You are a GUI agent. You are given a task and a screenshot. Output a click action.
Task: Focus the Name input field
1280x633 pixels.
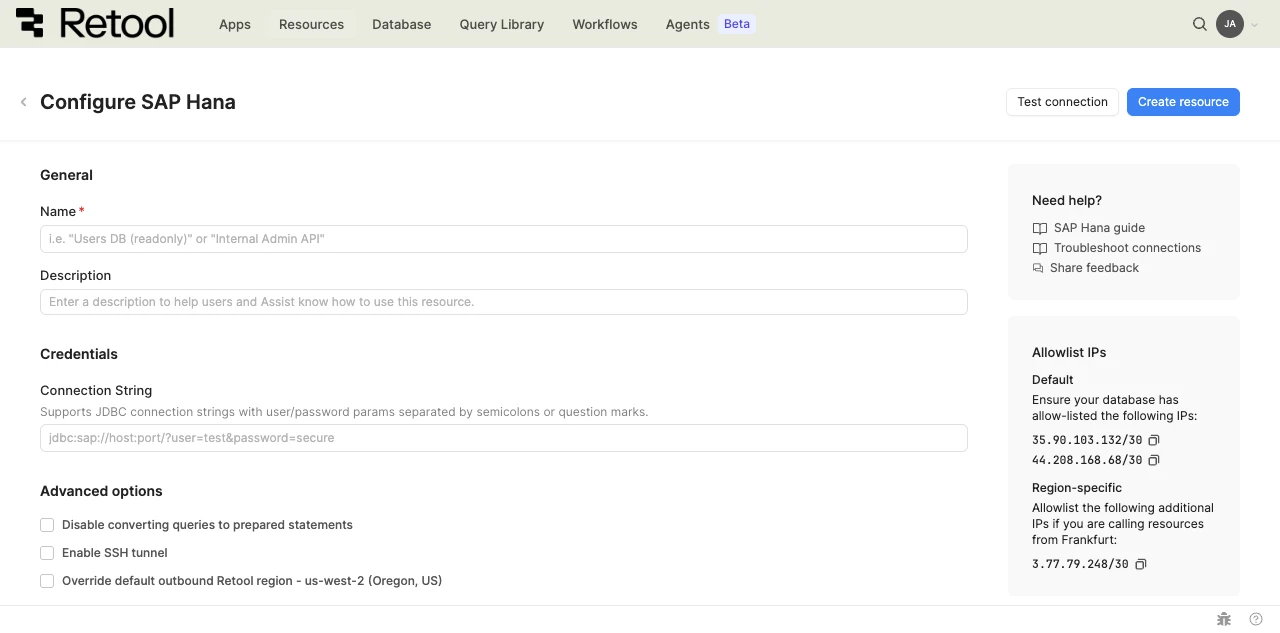pyautogui.click(x=504, y=239)
